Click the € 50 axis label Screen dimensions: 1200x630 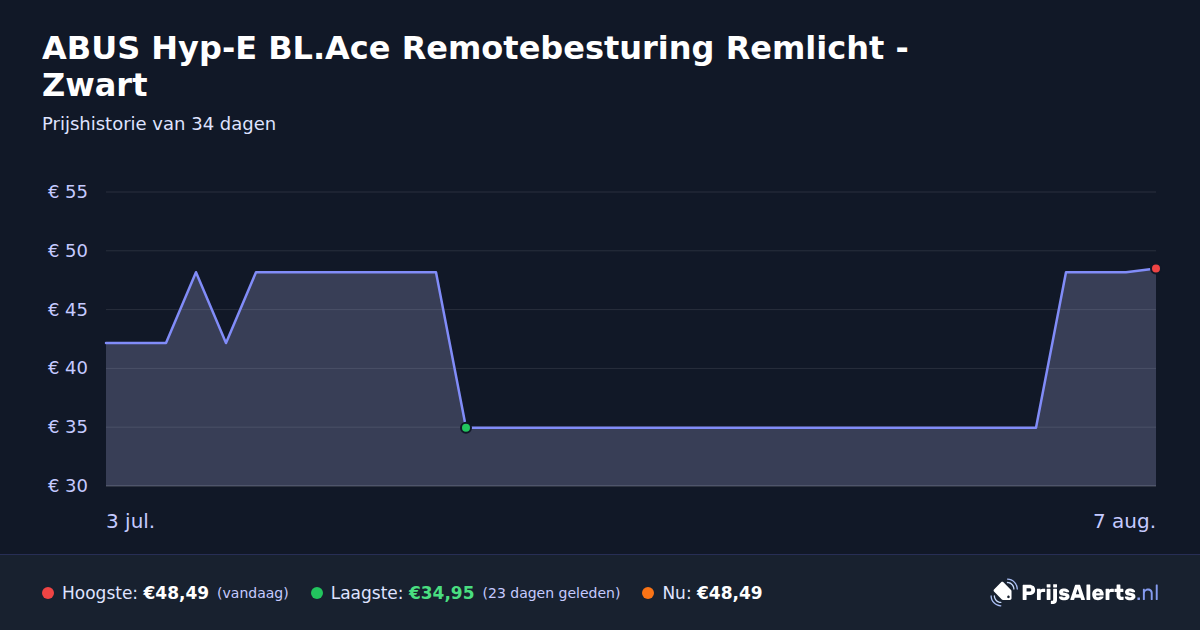[68, 251]
